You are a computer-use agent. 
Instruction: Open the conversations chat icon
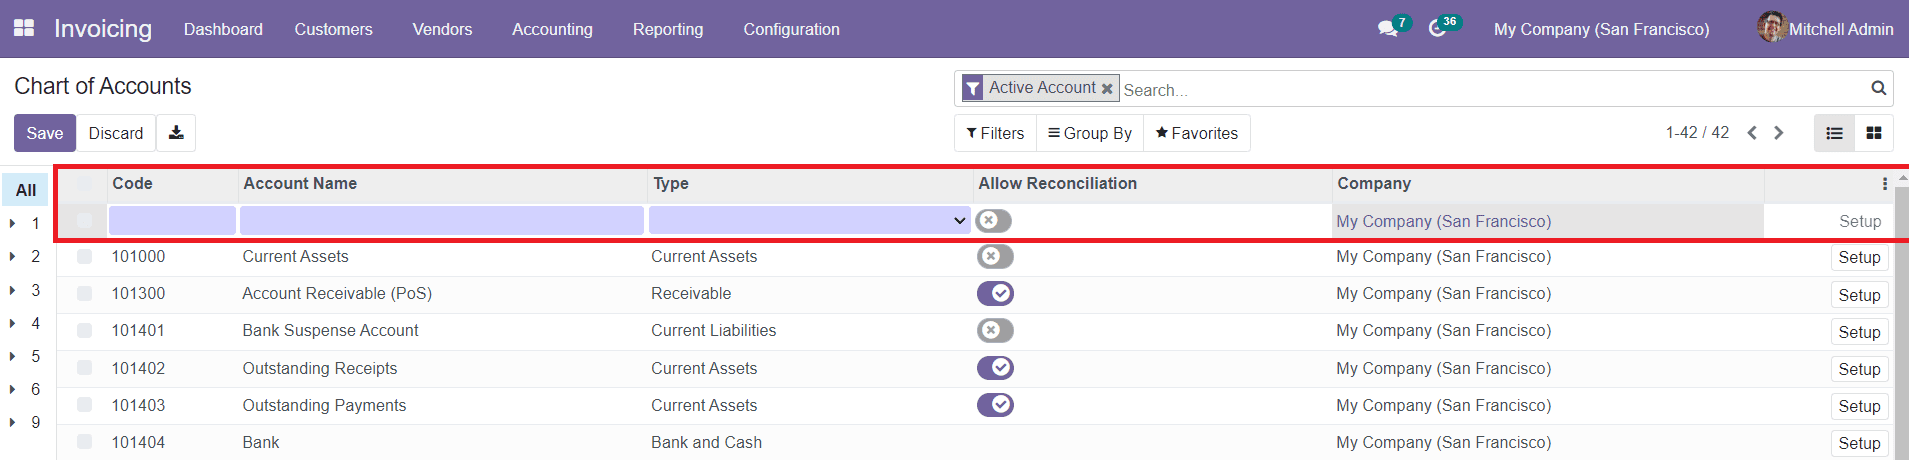(x=1387, y=29)
